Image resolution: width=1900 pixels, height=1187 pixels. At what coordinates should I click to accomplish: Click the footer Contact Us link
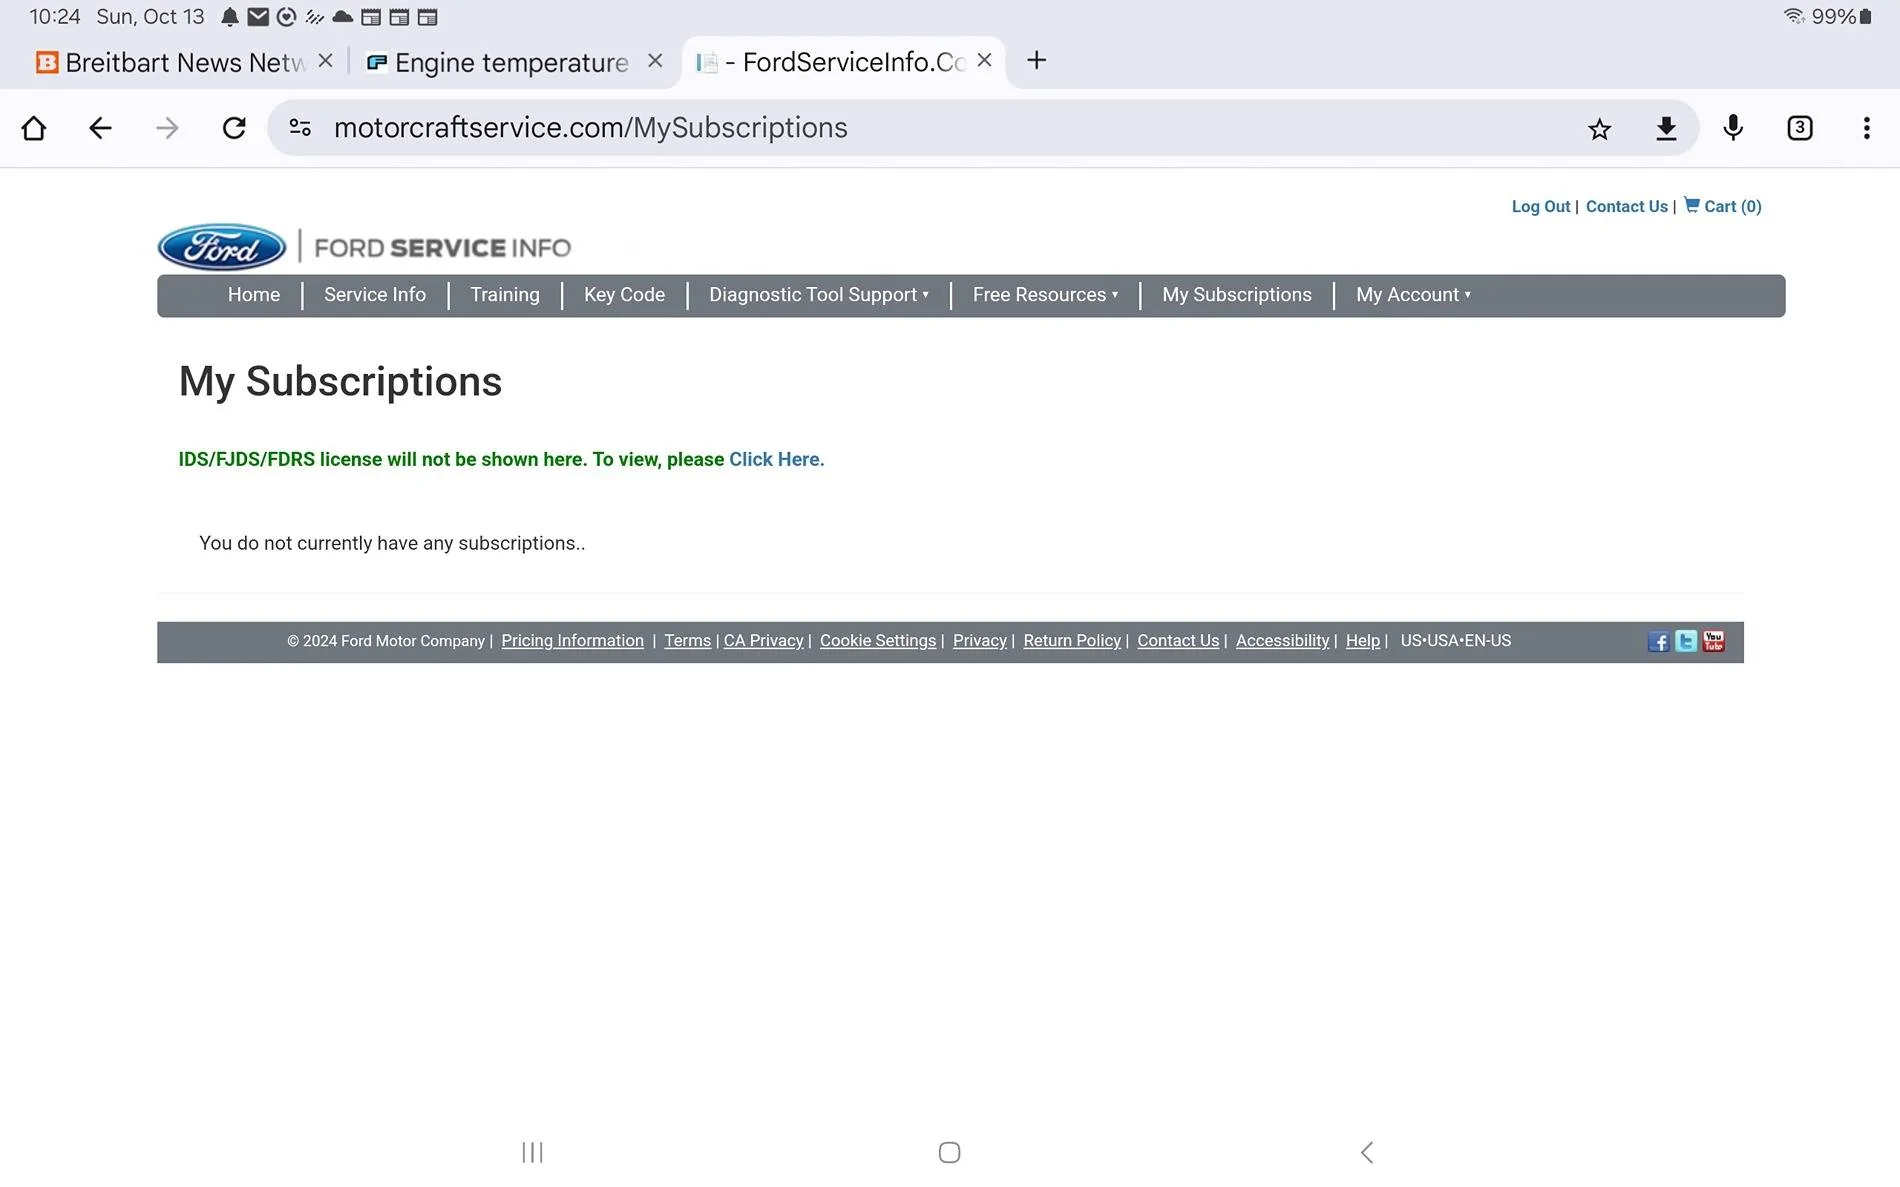pos(1178,641)
